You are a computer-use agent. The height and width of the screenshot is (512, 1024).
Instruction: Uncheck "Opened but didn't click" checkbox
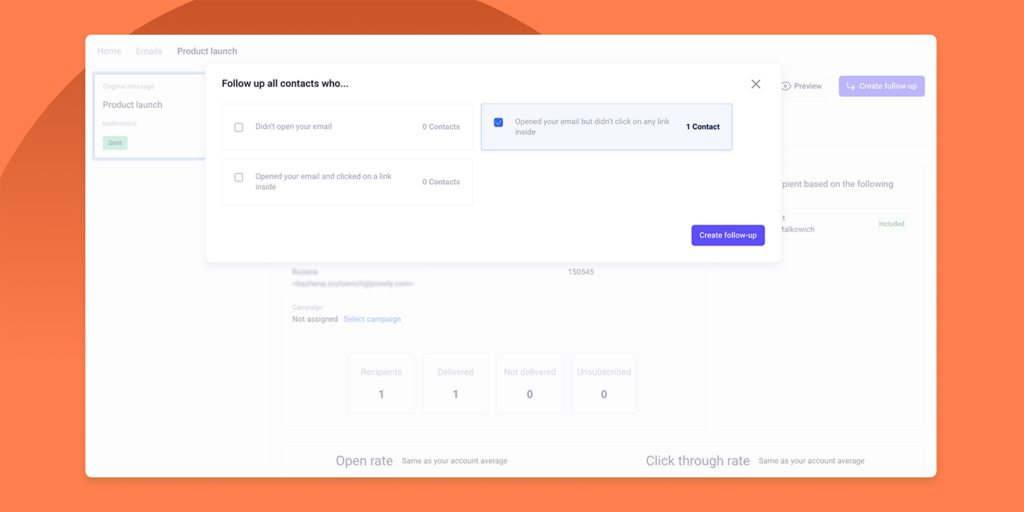(498, 122)
